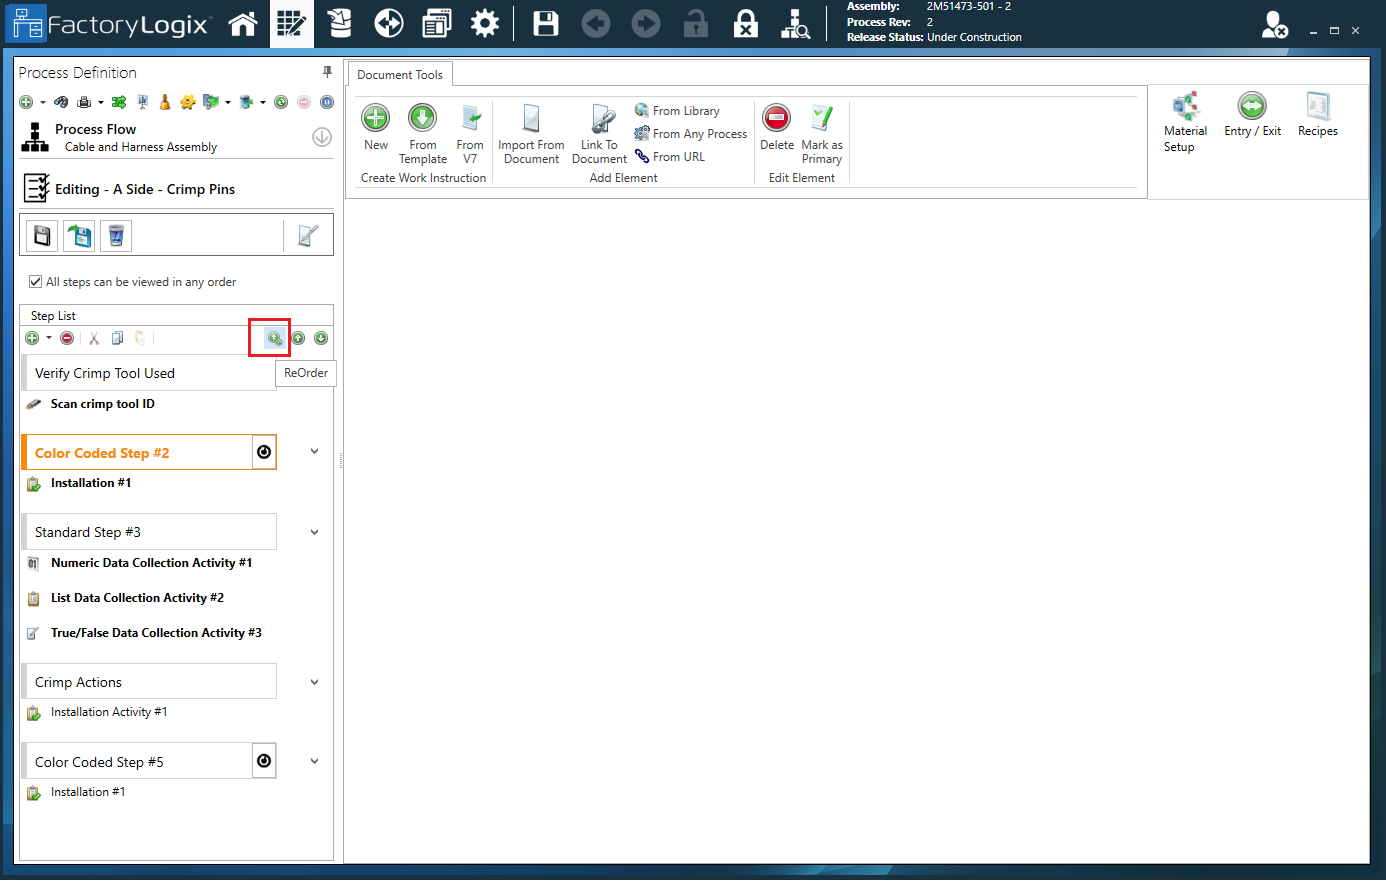Select the Mark as Primary icon

(x=821, y=128)
